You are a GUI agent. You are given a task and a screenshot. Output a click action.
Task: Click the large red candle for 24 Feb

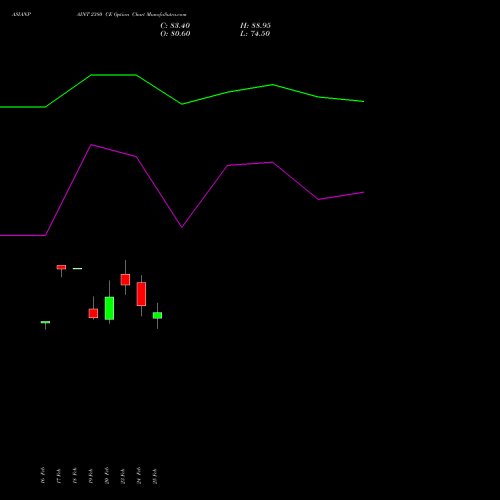tap(141, 294)
